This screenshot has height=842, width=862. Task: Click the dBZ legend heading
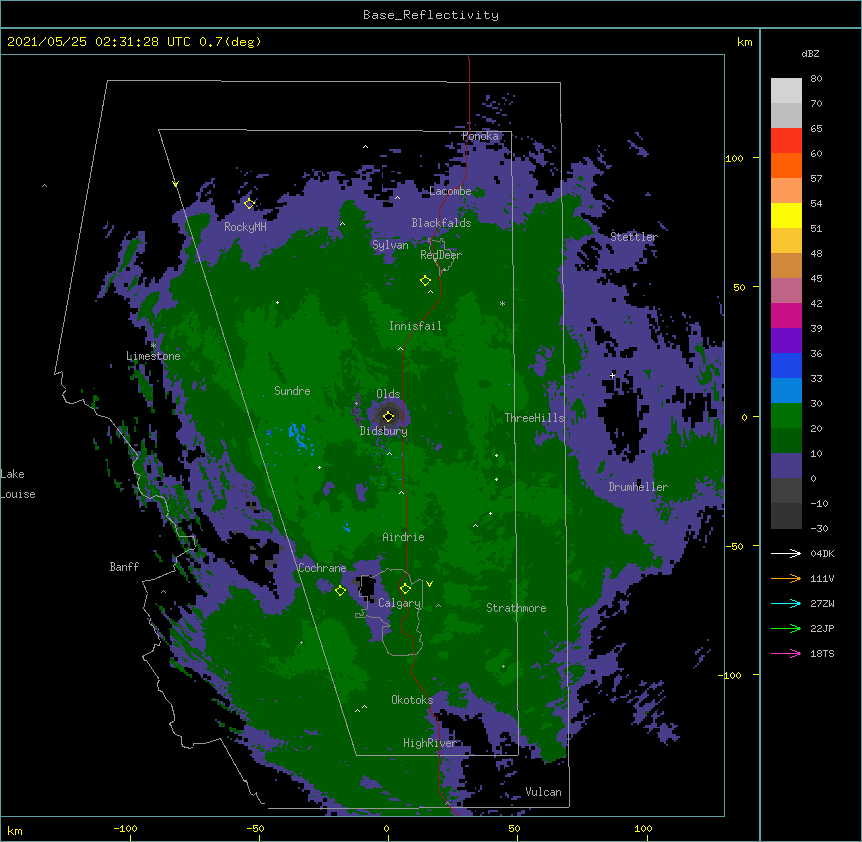810,54
